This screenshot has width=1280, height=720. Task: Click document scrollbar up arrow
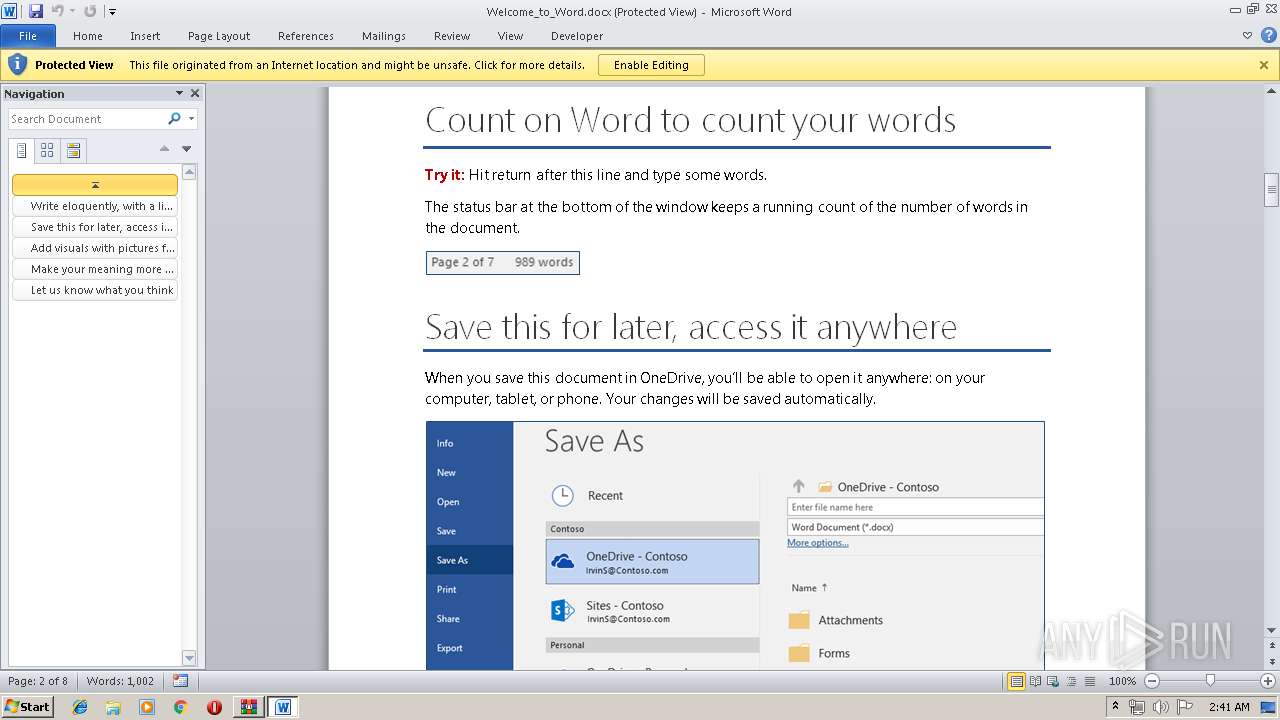[1271, 93]
